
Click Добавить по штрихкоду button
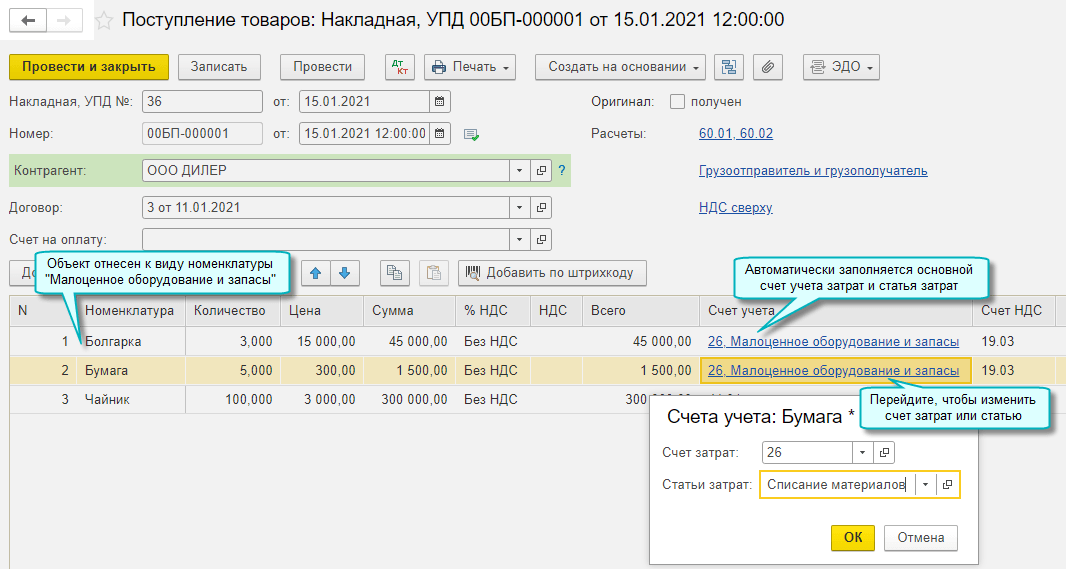pyautogui.click(x=552, y=272)
